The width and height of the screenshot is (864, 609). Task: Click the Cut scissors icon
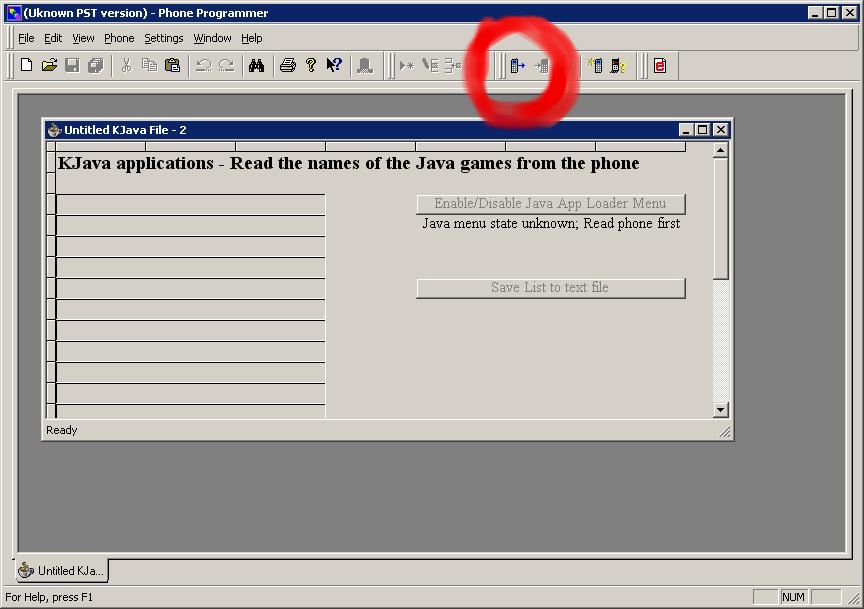[126, 66]
